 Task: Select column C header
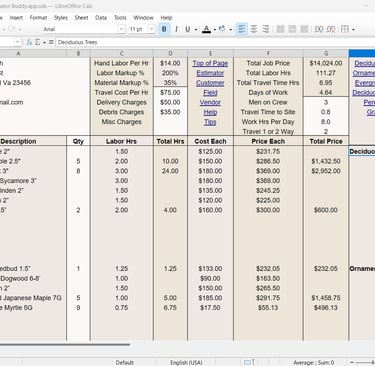pyautogui.click(x=122, y=53)
